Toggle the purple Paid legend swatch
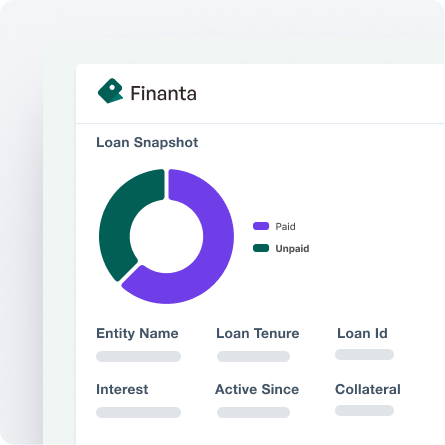 coord(261,226)
